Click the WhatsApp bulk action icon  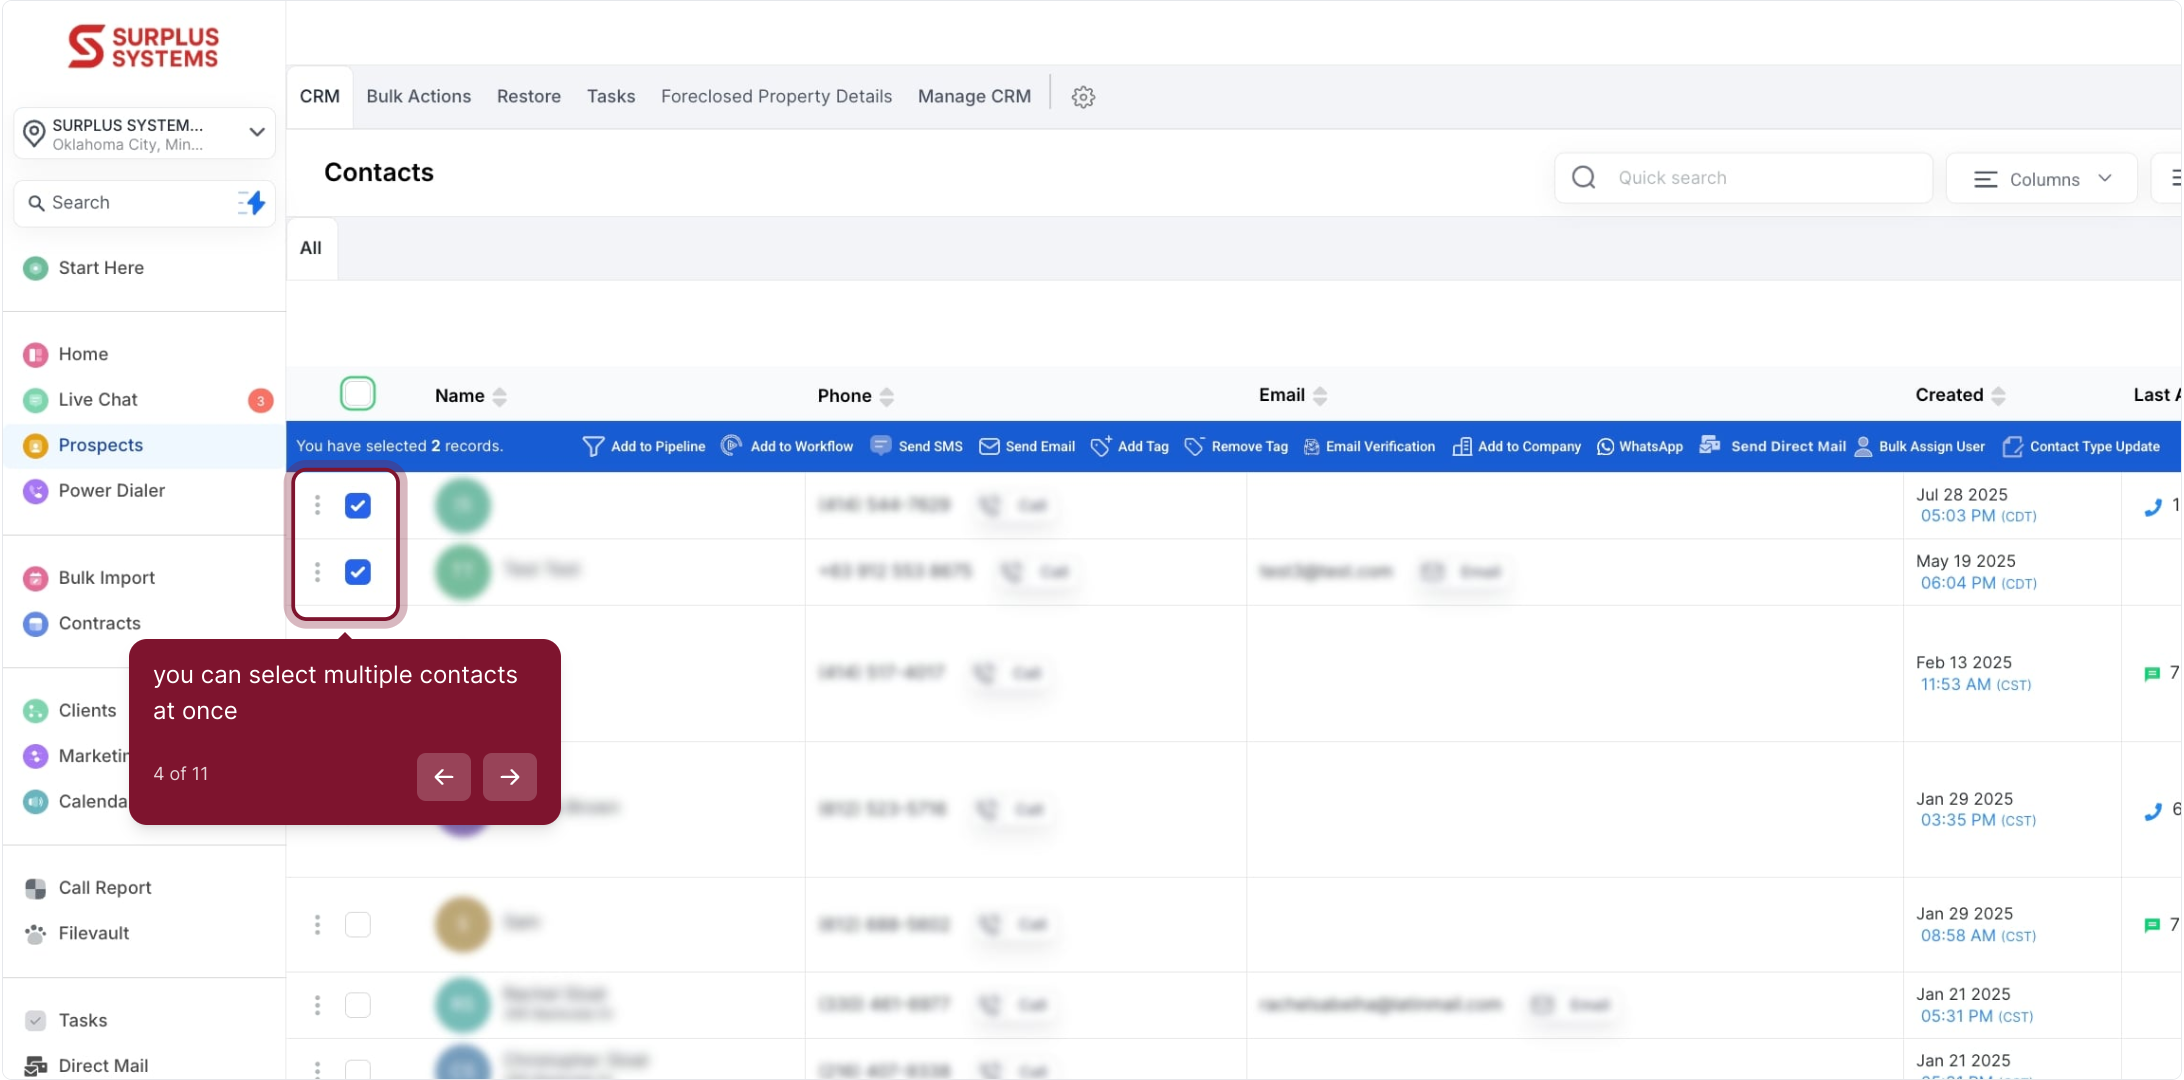[1605, 446]
